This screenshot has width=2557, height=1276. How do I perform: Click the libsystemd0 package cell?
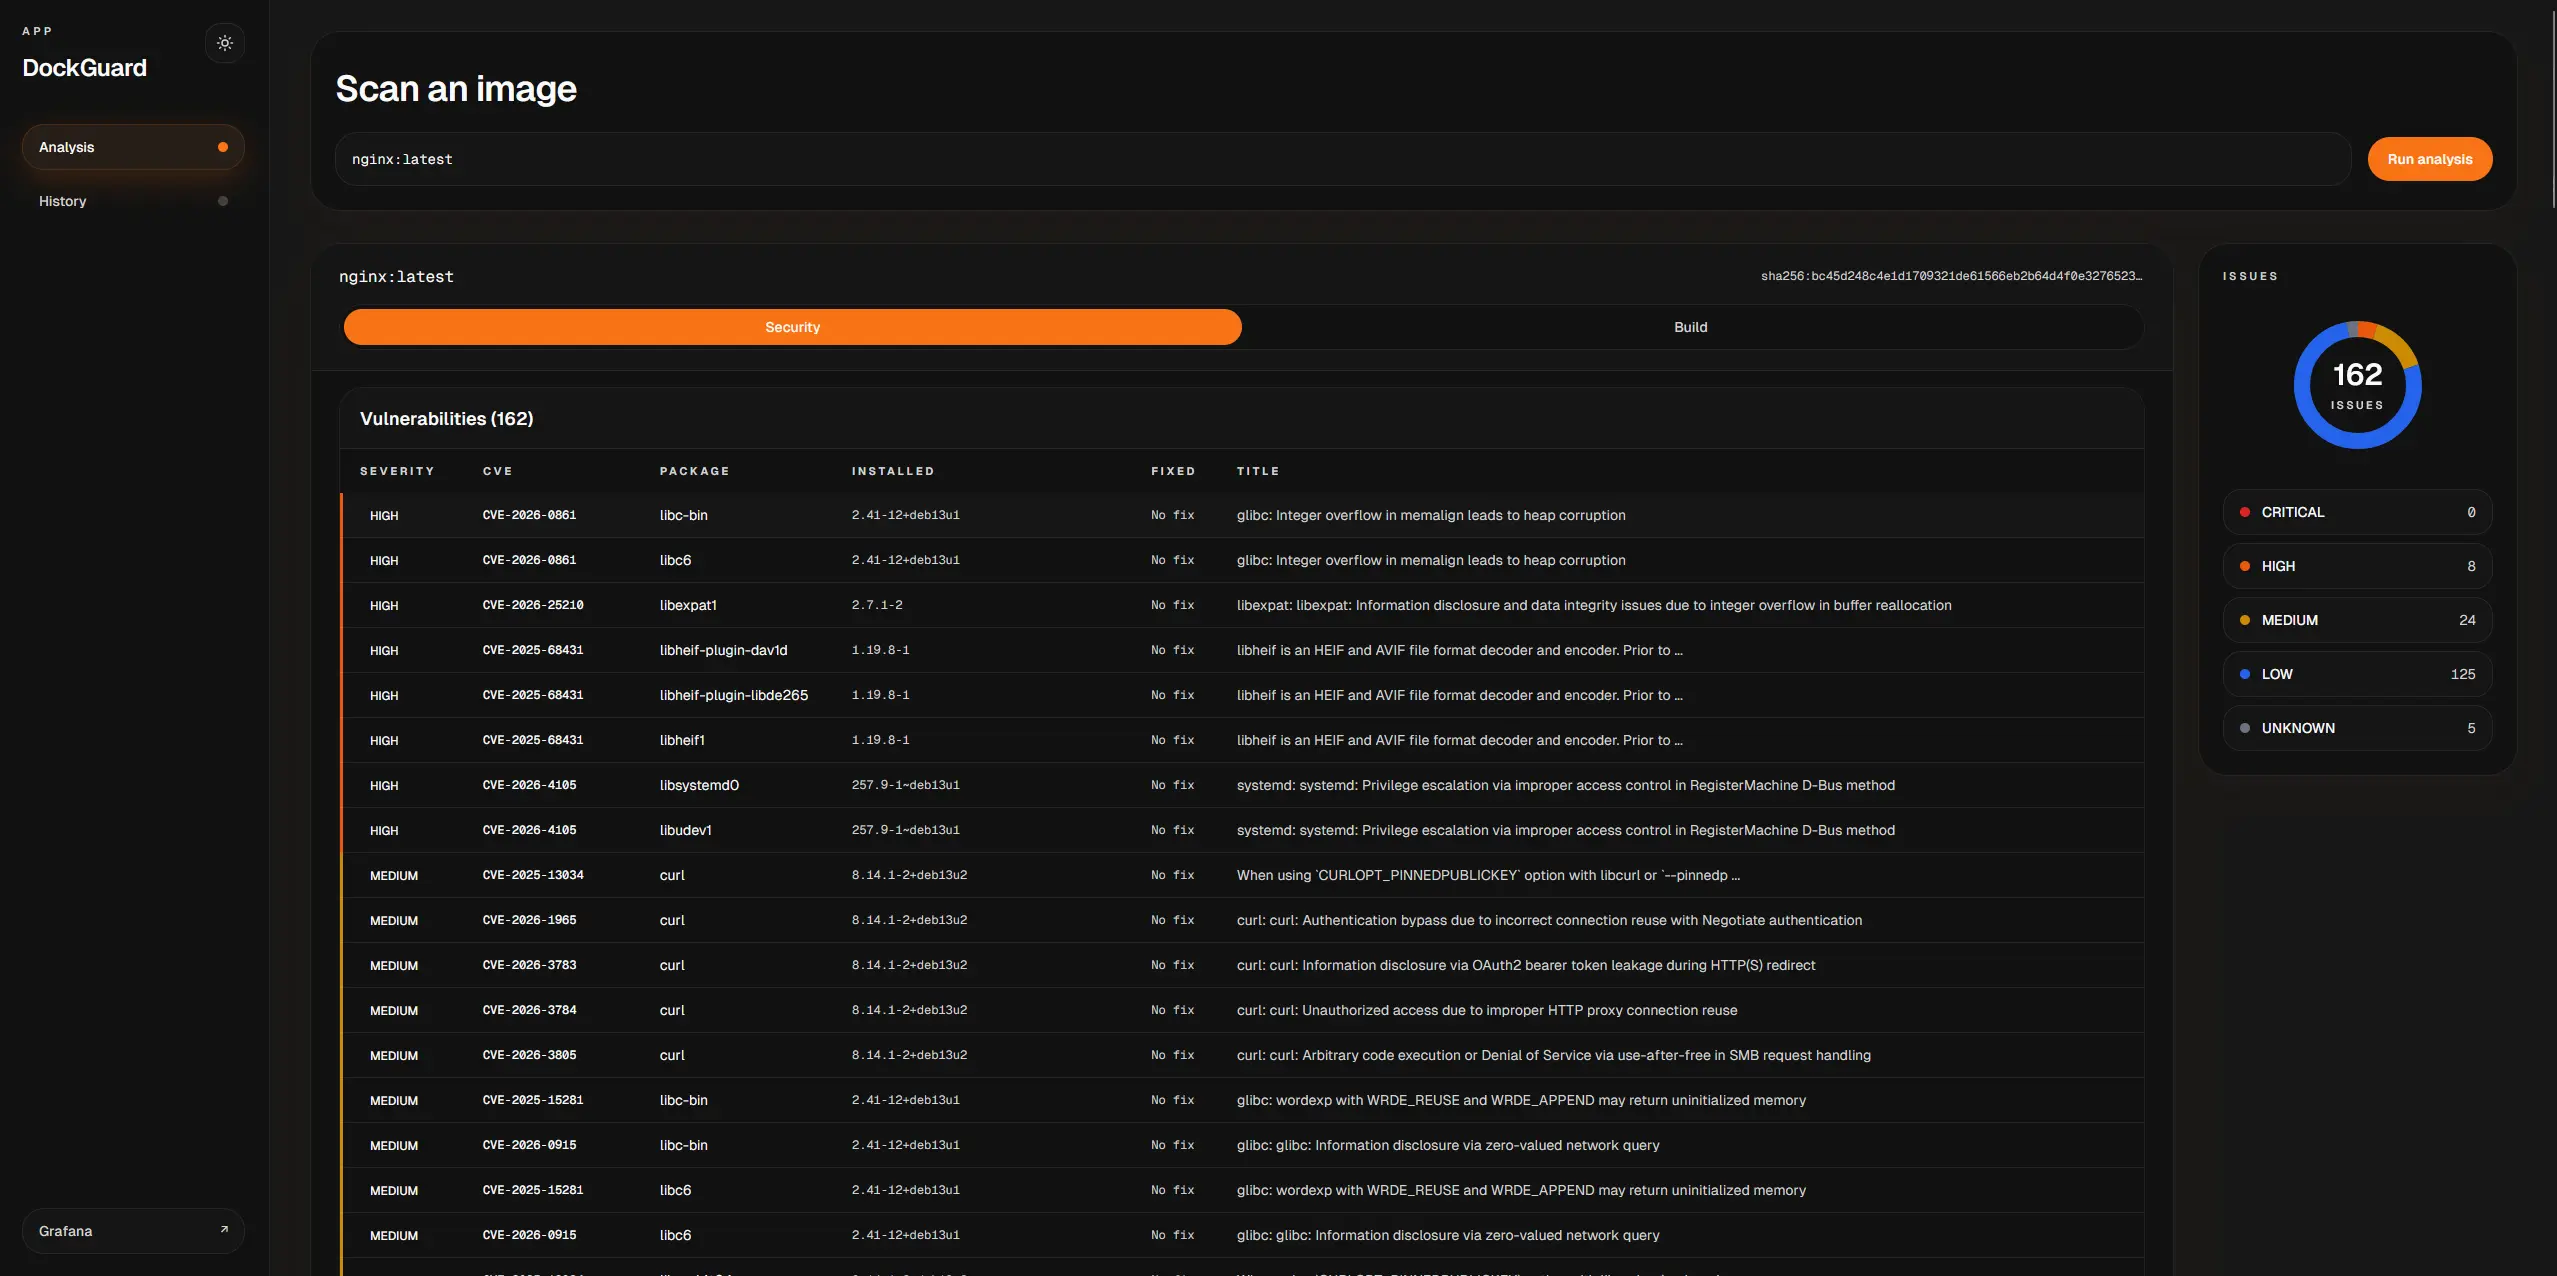[x=699, y=785]
